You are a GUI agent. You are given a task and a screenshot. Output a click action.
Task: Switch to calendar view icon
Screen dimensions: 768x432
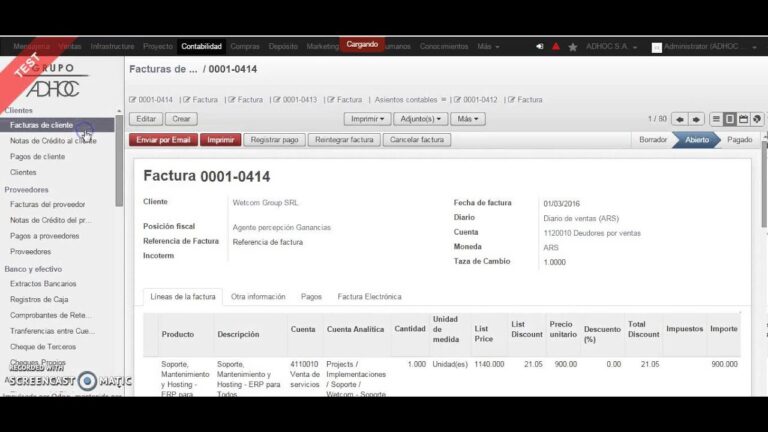point(743,119)
